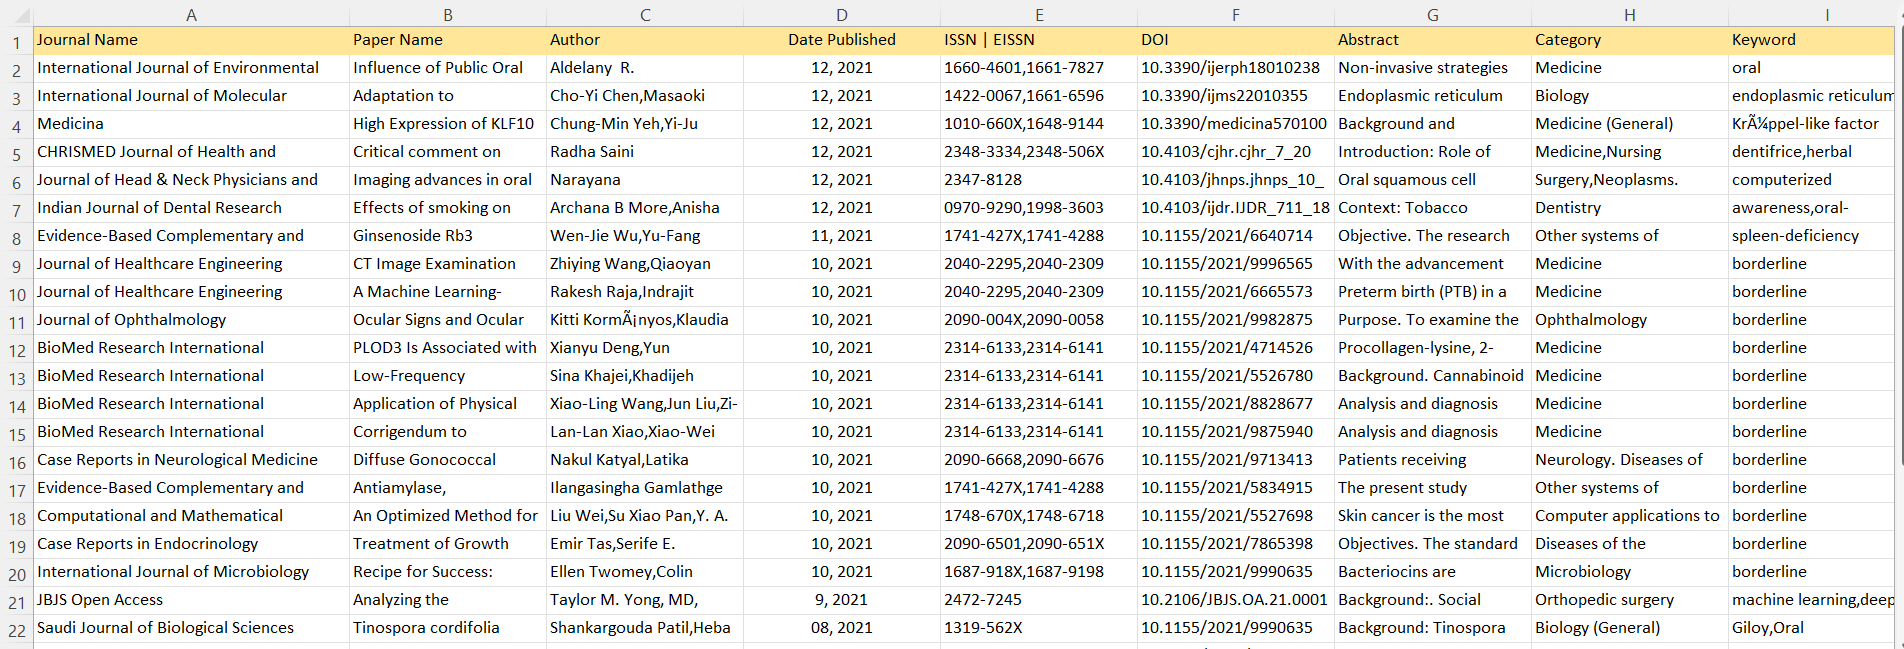Click the vertical scrollbar on right

point(1899,245)
